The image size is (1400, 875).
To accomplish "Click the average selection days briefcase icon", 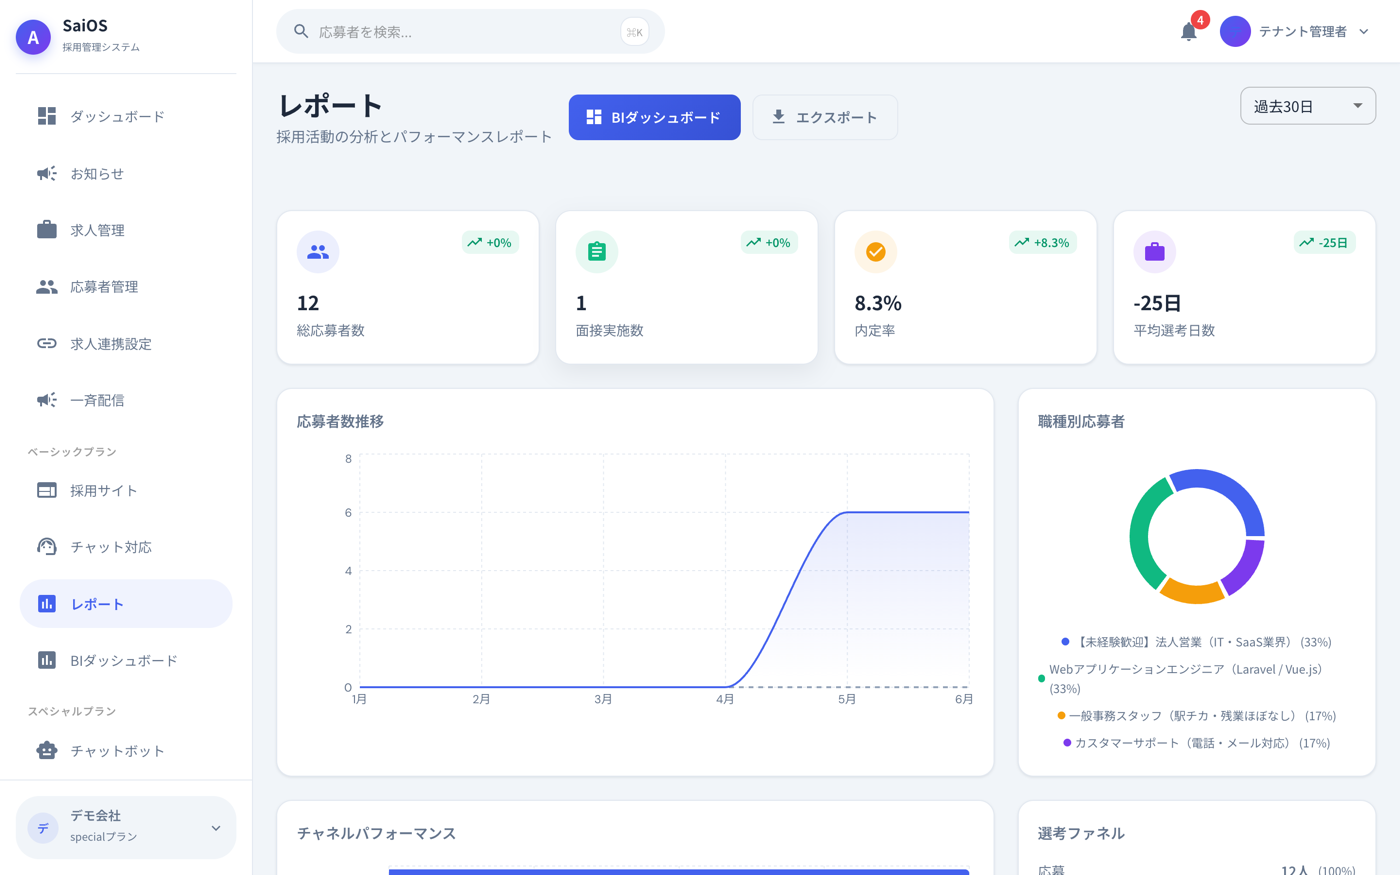I will (x=1155, y=252).
